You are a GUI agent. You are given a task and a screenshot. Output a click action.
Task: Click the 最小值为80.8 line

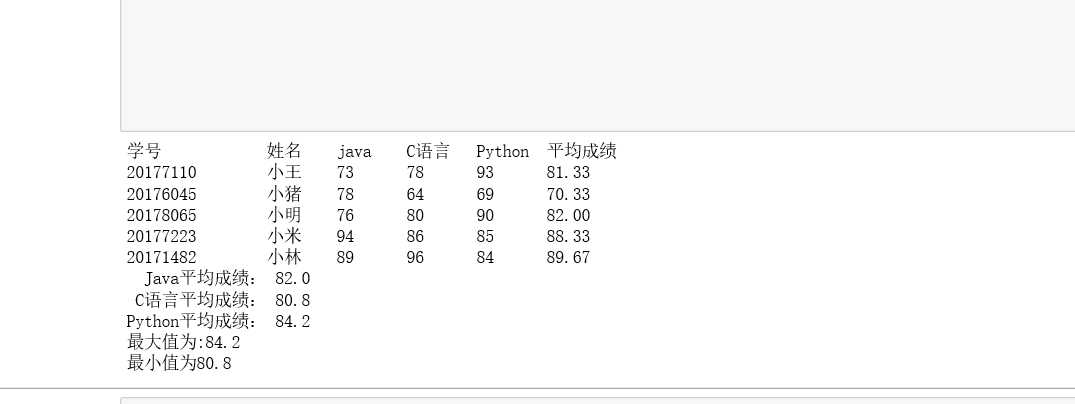tap(179, 363)
